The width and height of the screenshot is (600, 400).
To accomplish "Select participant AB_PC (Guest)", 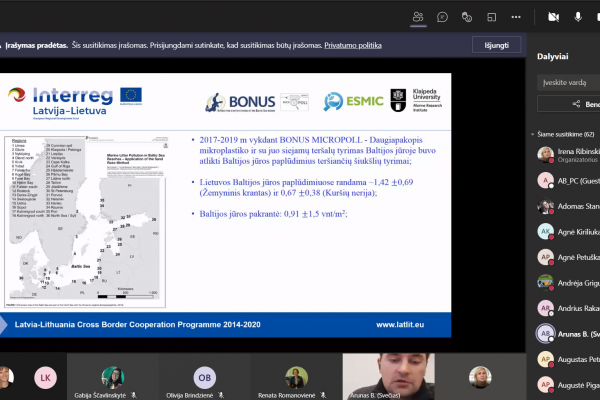I will click(x=568, y=181).
